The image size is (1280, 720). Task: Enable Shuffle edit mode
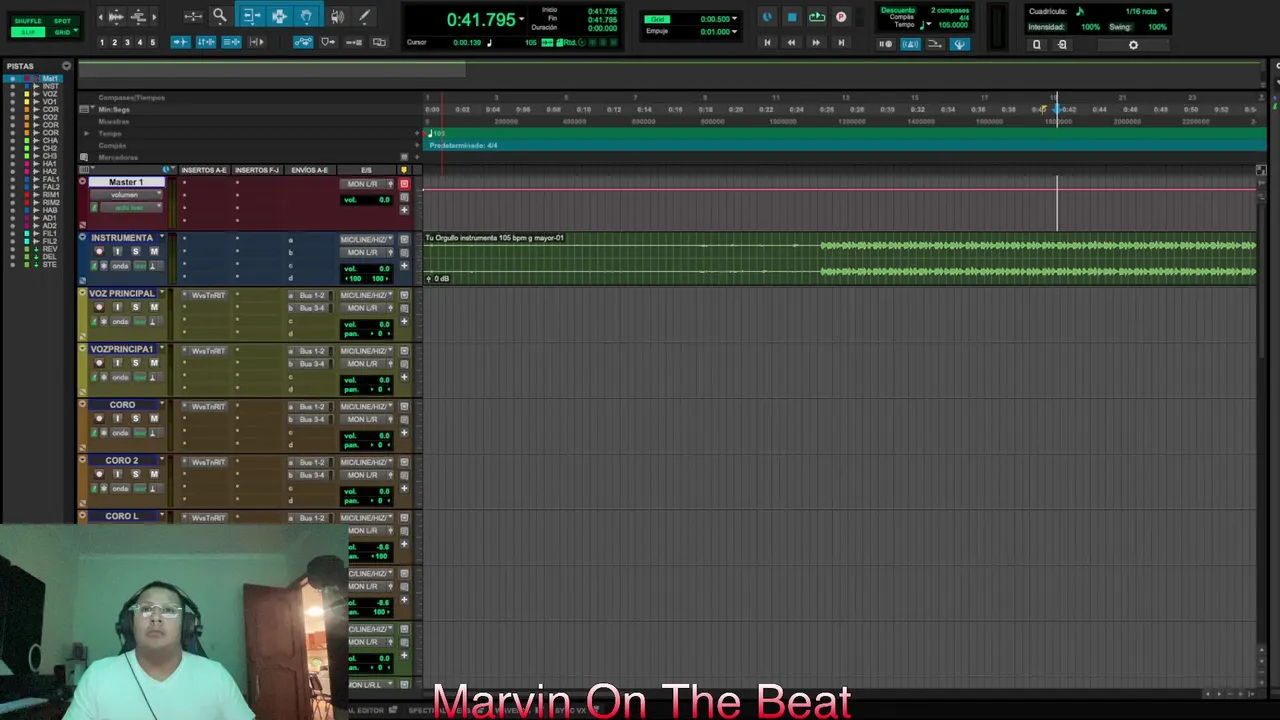coord(28,21)
